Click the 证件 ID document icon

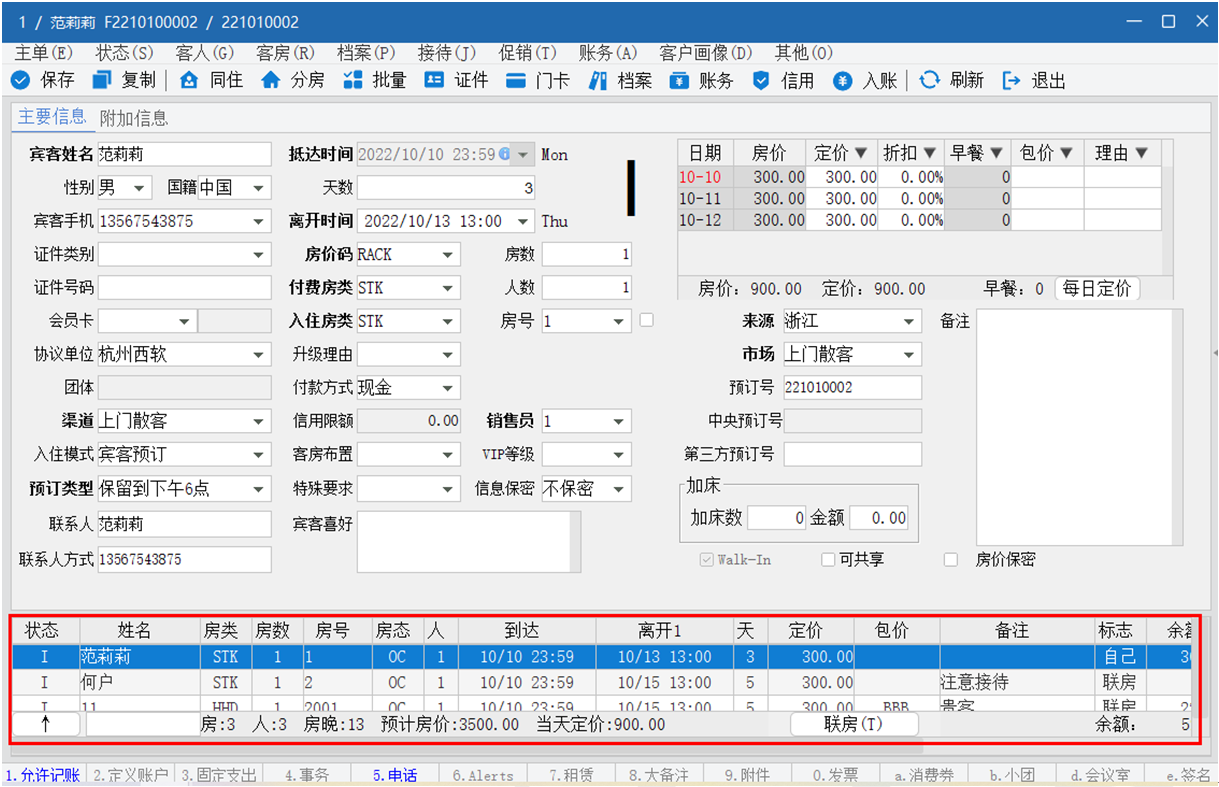click(x=434, y=81)
